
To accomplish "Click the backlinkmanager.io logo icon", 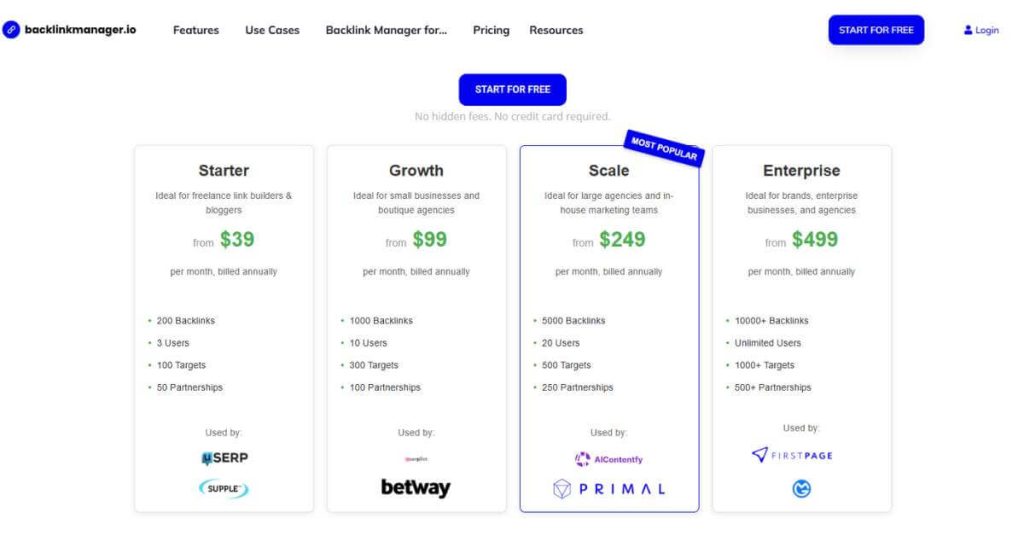I will tap(11, 30).
